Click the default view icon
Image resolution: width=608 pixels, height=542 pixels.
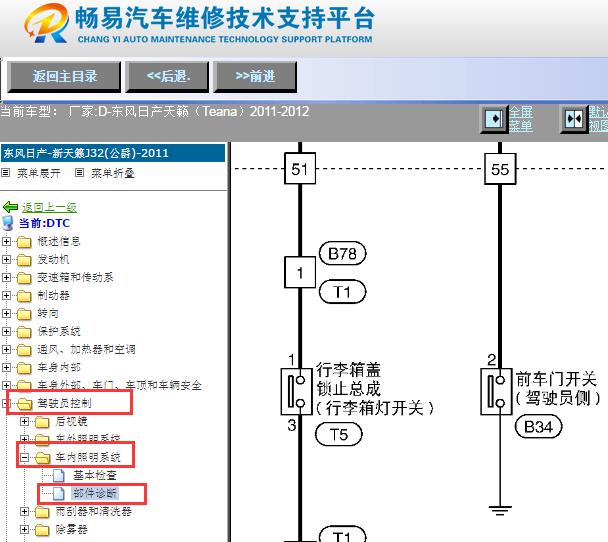pyautogui.click(x=574, y=119)
